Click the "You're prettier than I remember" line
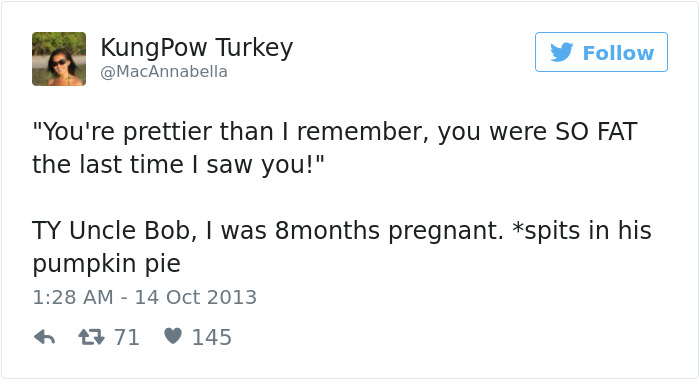Viewport: 700px width, 380px height. click(x=229, y=132)
